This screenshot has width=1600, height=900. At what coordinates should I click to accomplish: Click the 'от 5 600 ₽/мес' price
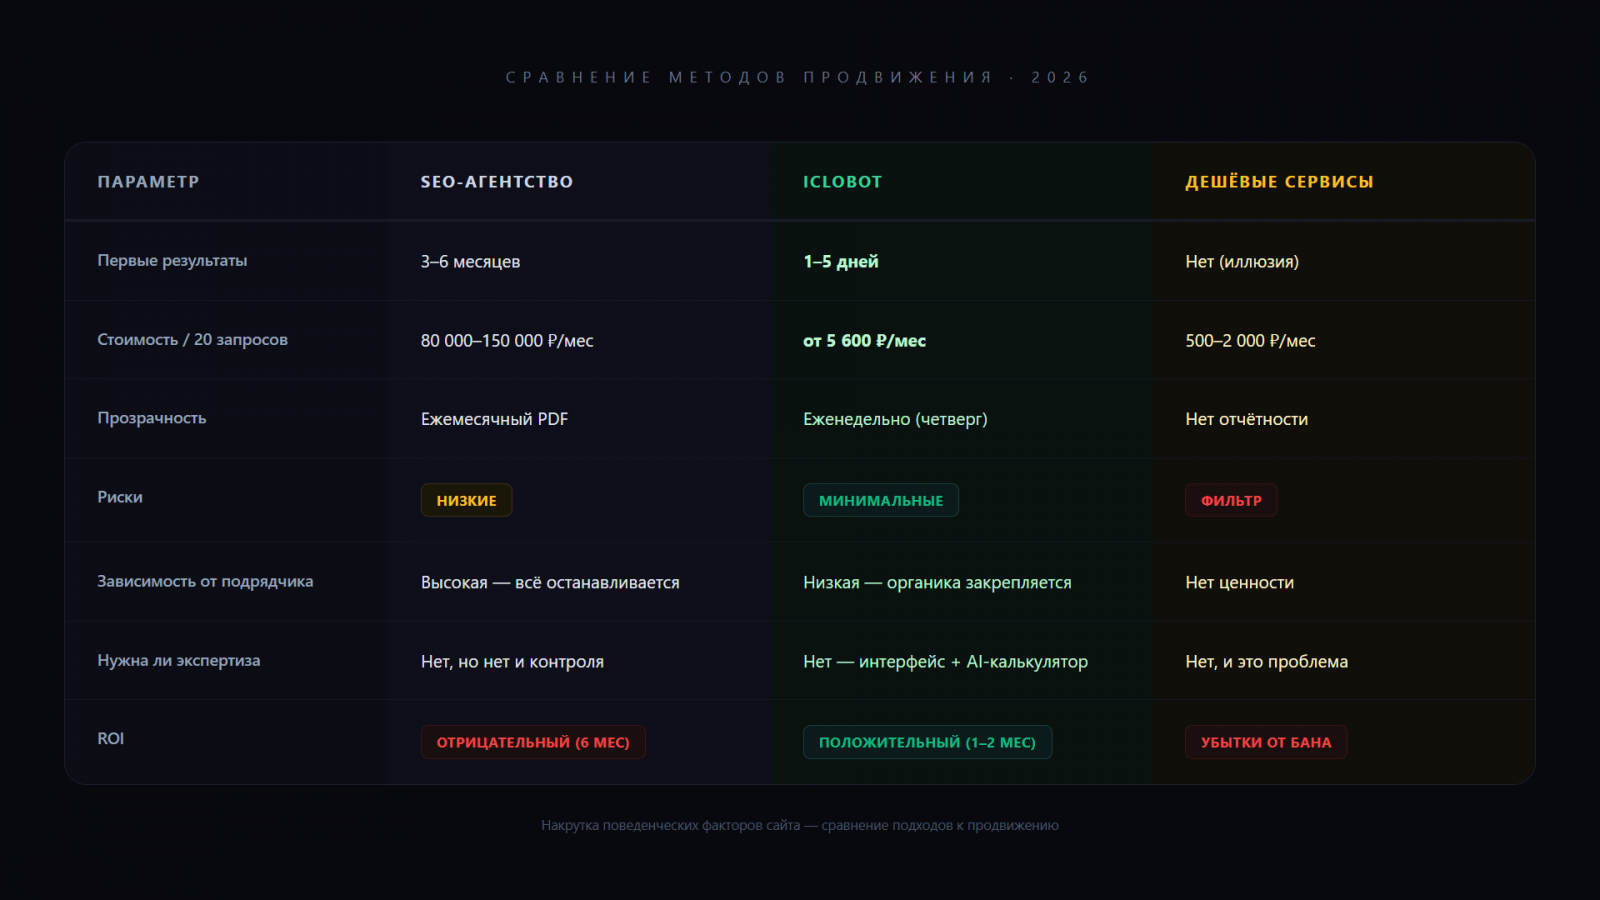point(864,341)
